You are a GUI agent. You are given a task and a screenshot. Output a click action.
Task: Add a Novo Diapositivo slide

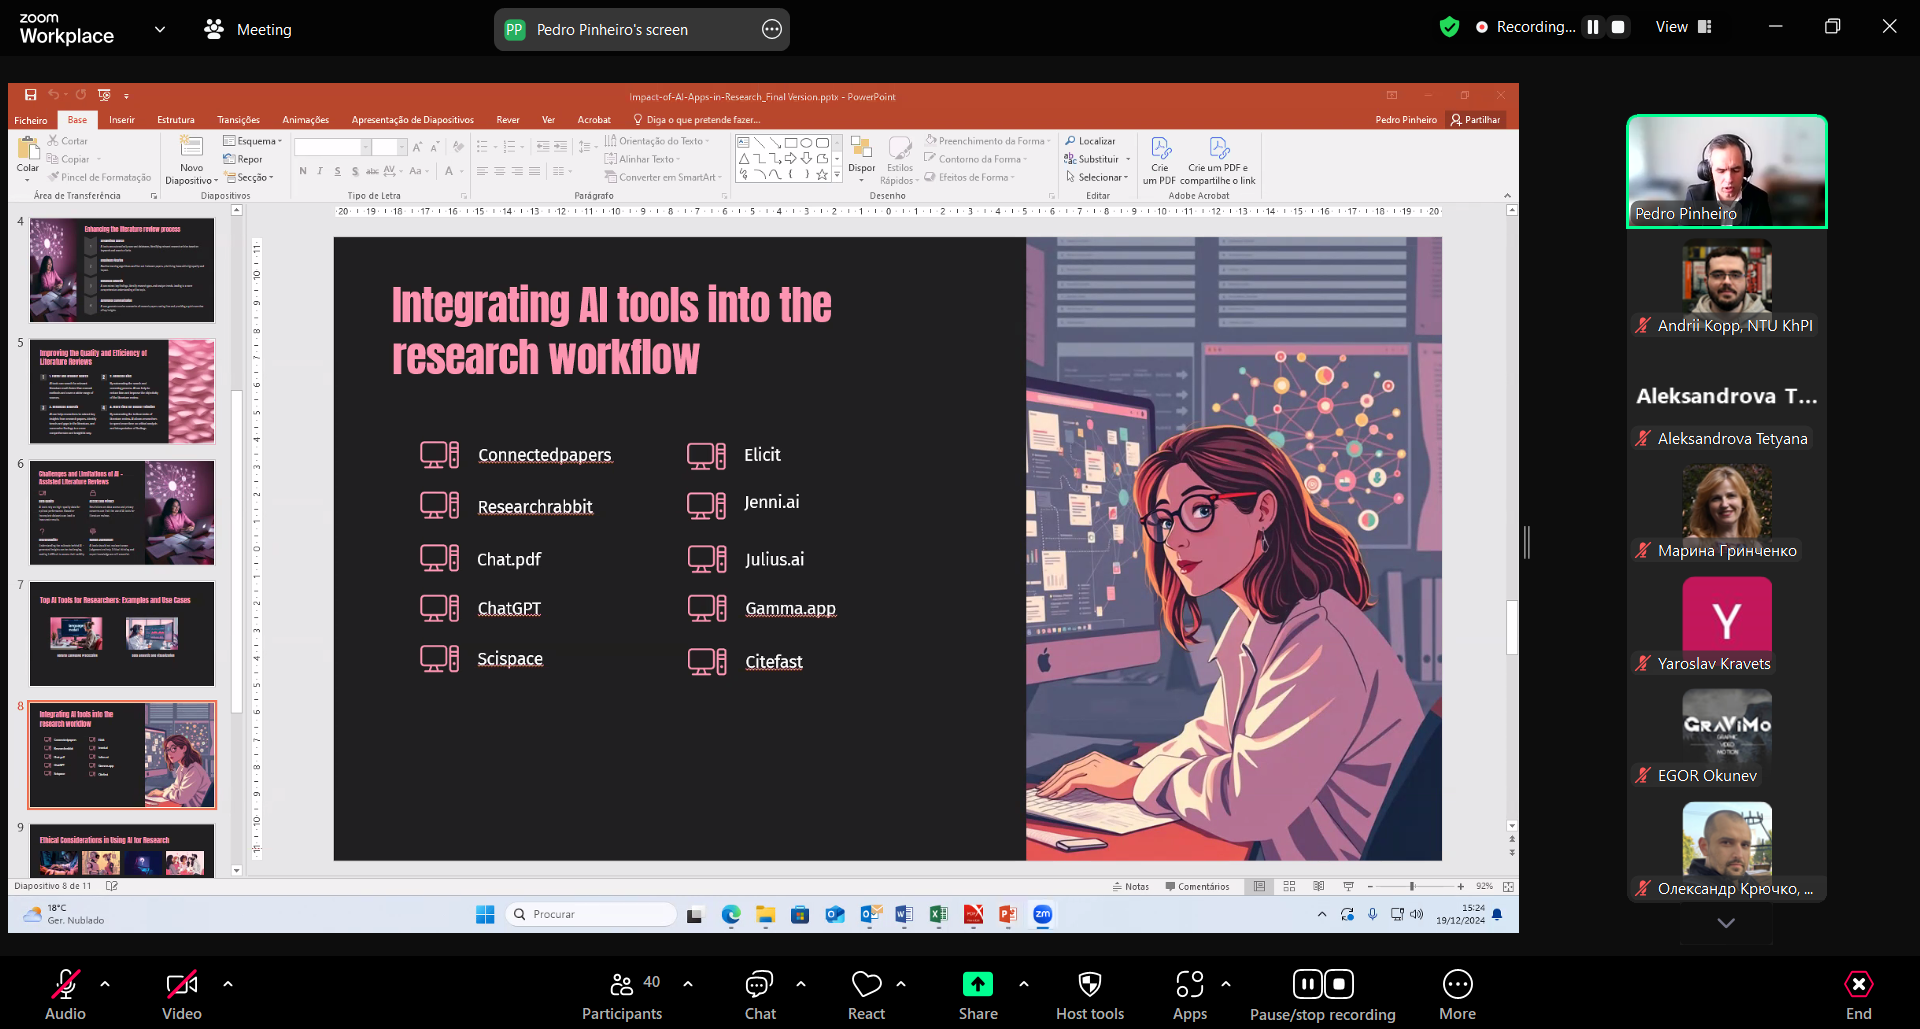point(191,160)
